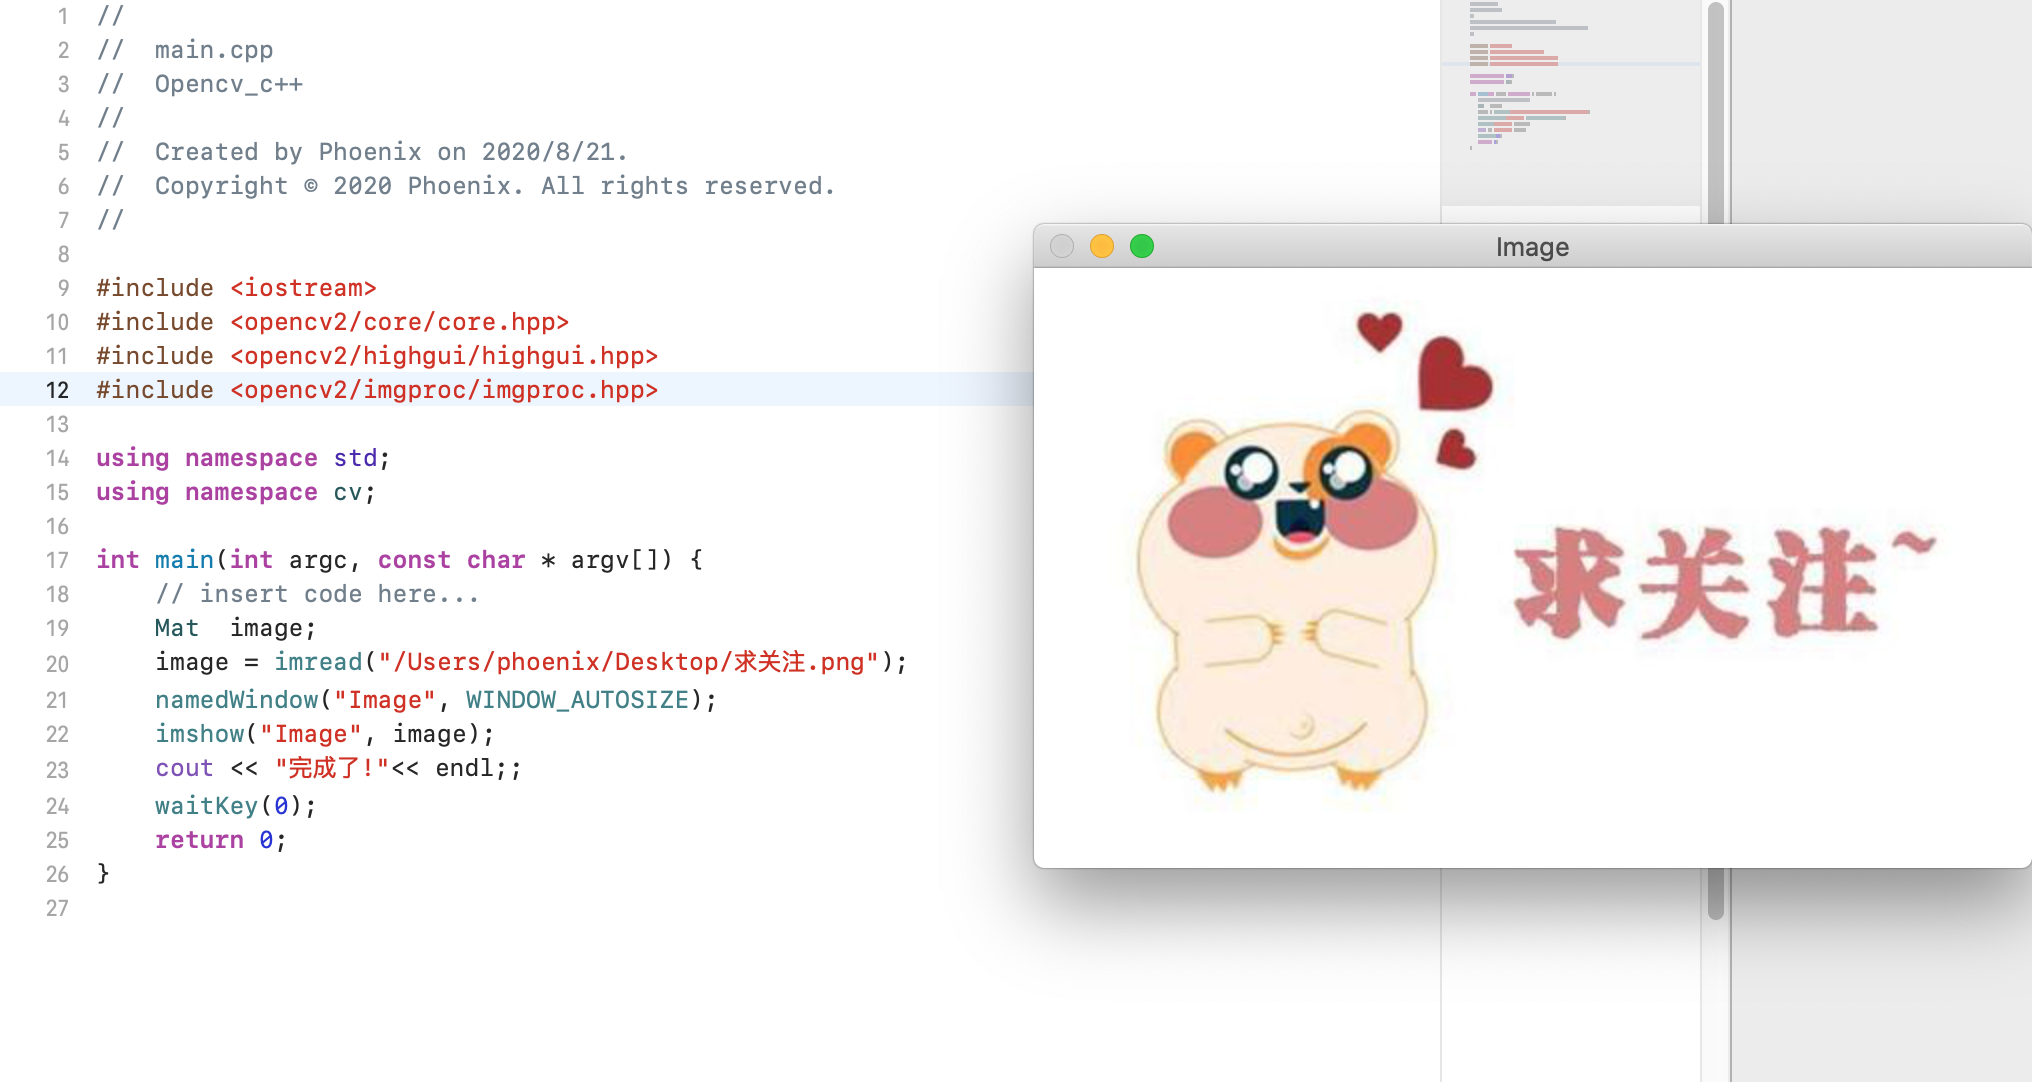The height and width of the screenshot is (1082, 2032).
Task: Place cursor on imread function call
Action: (318, 662)
